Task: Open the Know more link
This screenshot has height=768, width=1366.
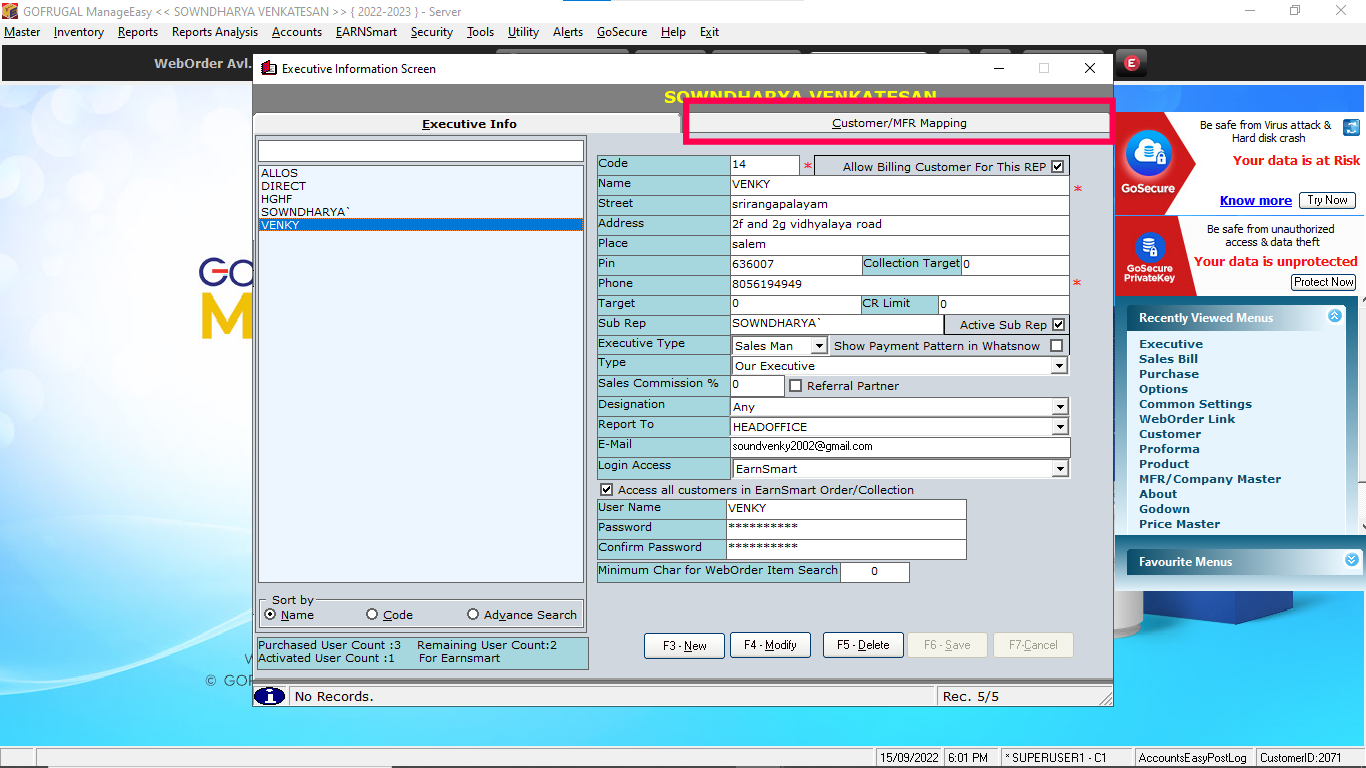Action: (x=1256, y=200)
